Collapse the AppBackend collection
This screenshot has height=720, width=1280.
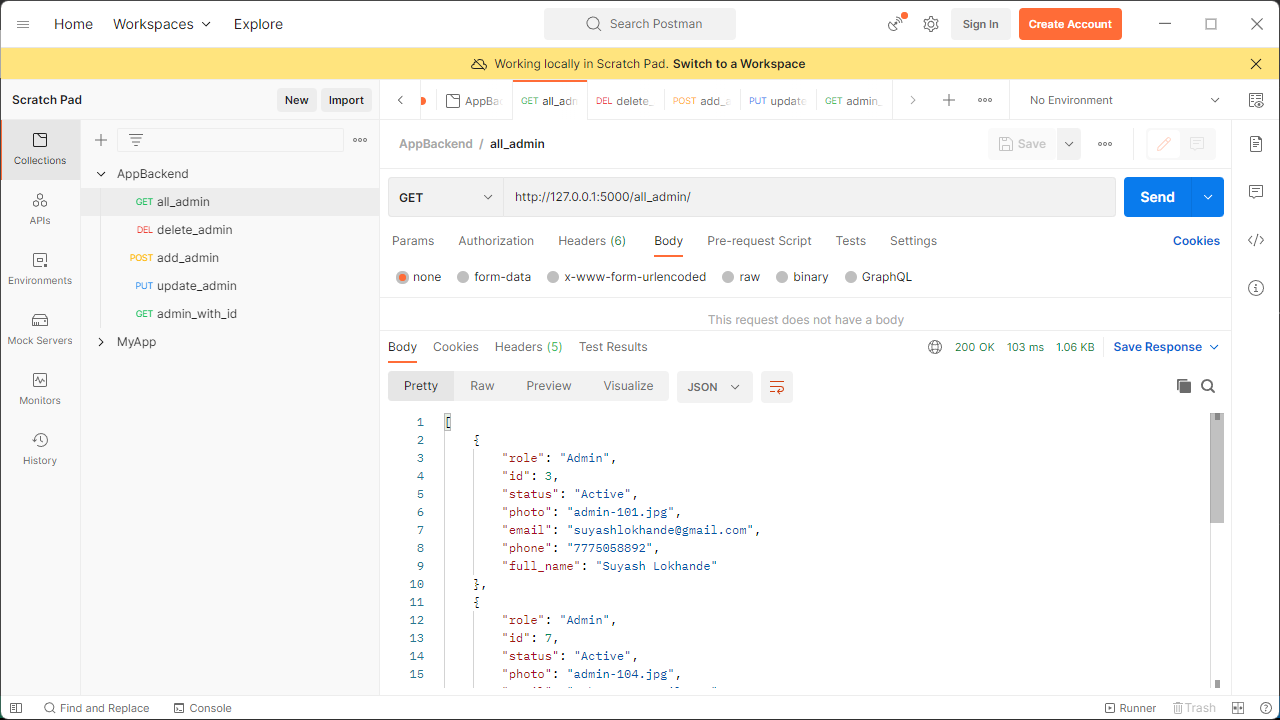[x=101, y=174]
